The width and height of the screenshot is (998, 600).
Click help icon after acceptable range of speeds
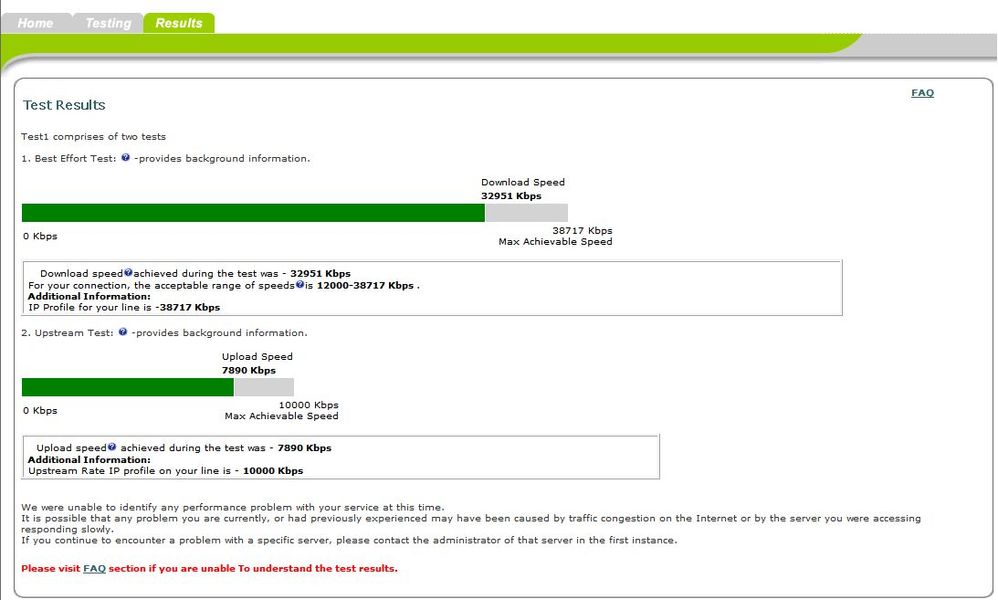[x=299, y=284]
